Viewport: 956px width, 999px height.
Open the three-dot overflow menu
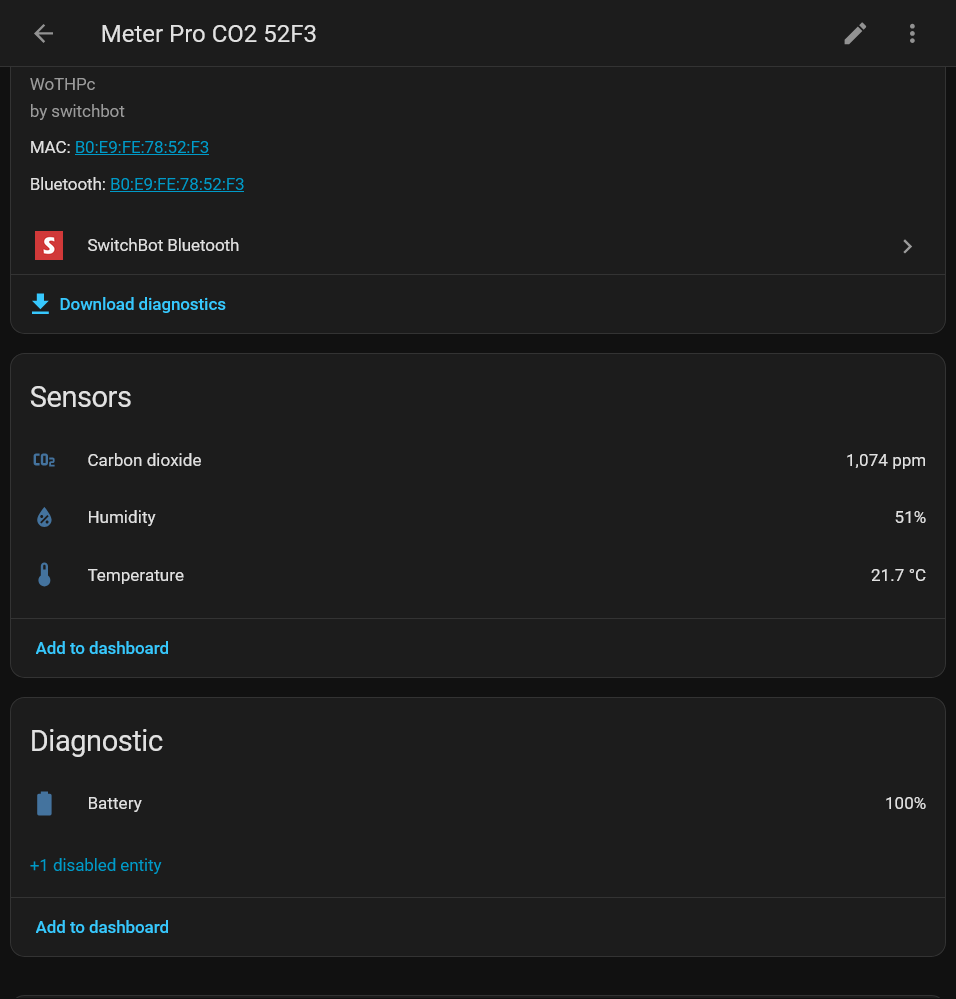point(912,34)
